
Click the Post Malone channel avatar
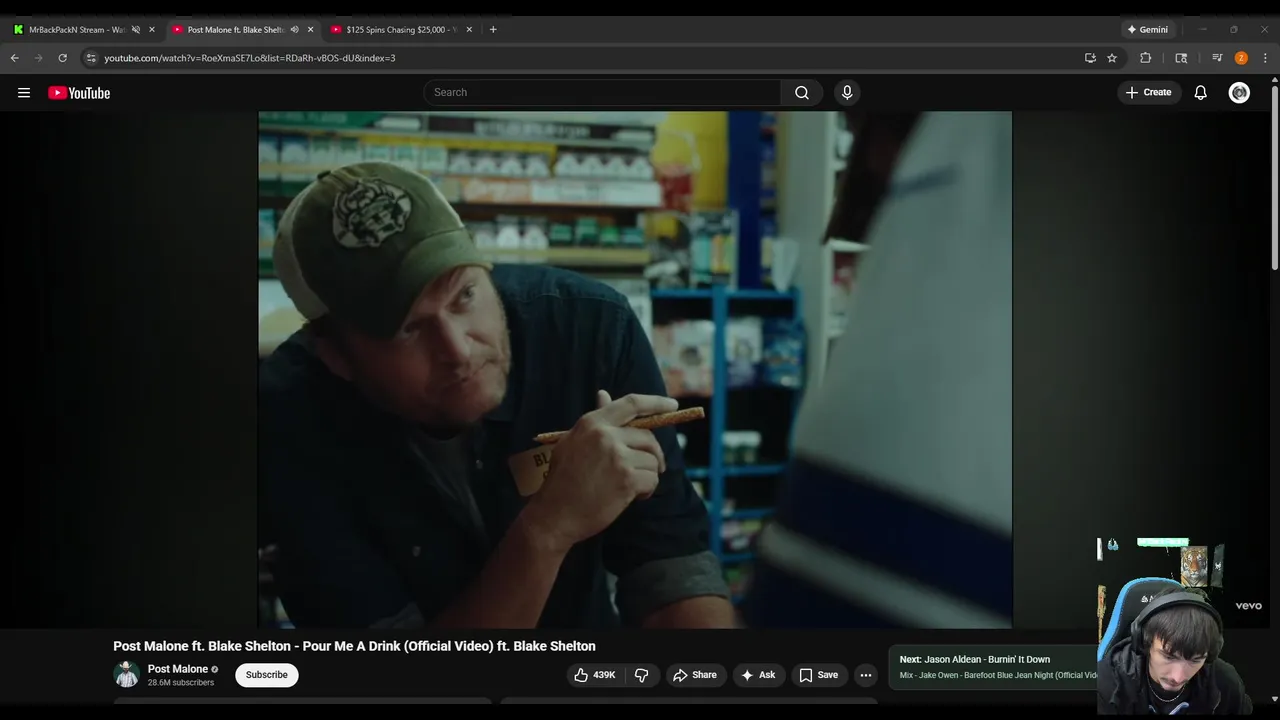tap(126, 674)
